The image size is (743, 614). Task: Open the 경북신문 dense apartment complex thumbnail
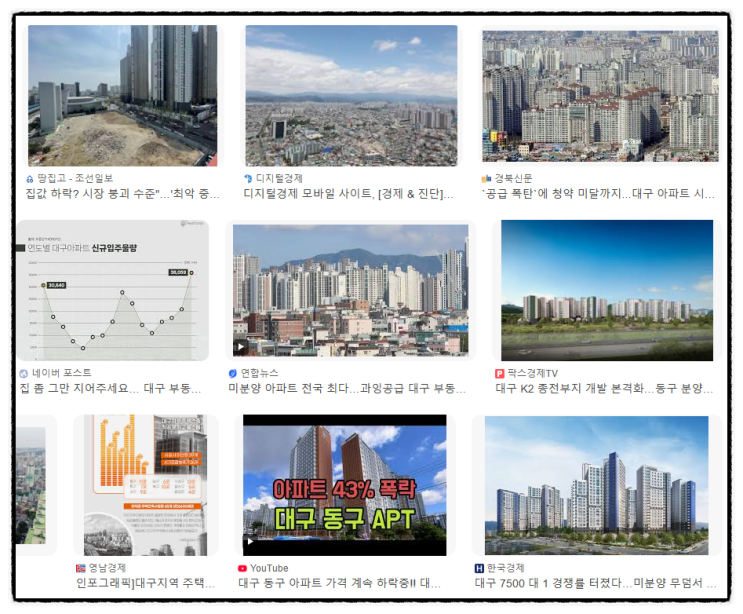(x=600, y=96)
